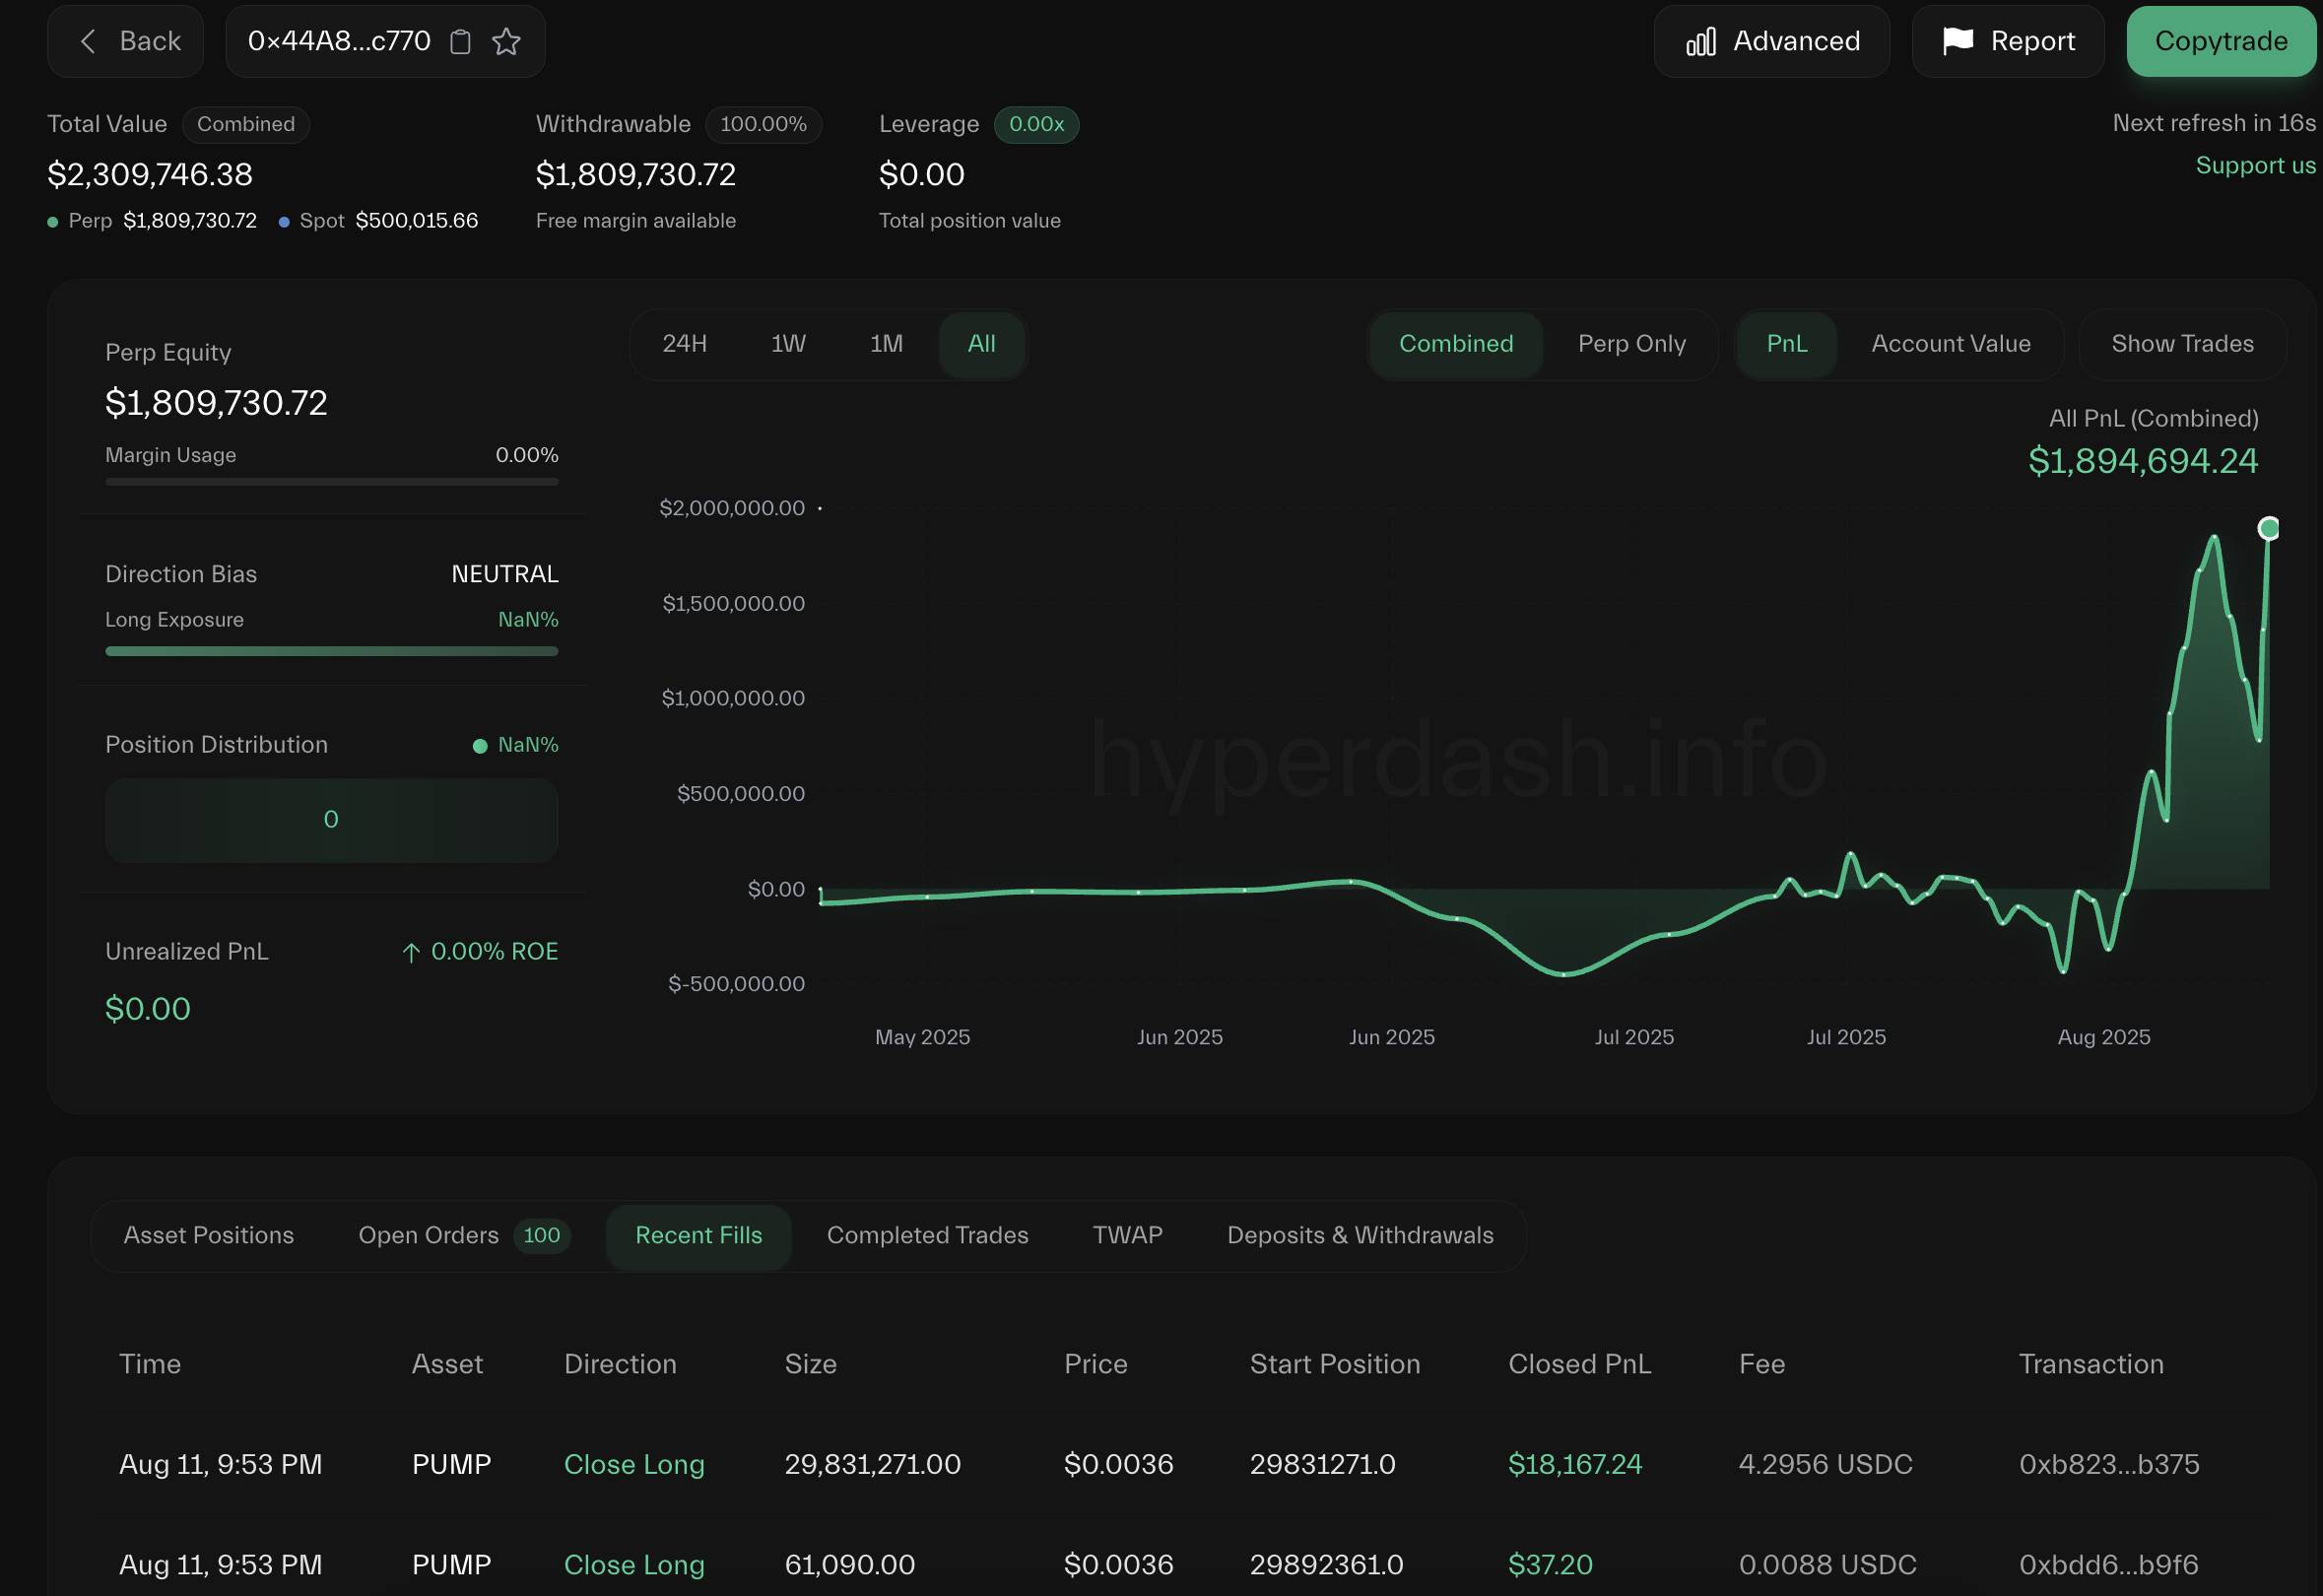Open the TWAP tab

1127,1235
